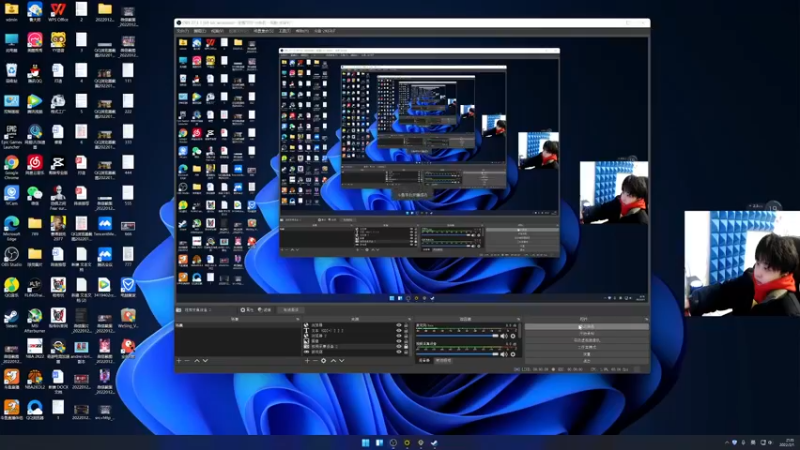Toggle lock on video capture device source
The height and width of the screenshot is (450, 800).
click(406, 346)
